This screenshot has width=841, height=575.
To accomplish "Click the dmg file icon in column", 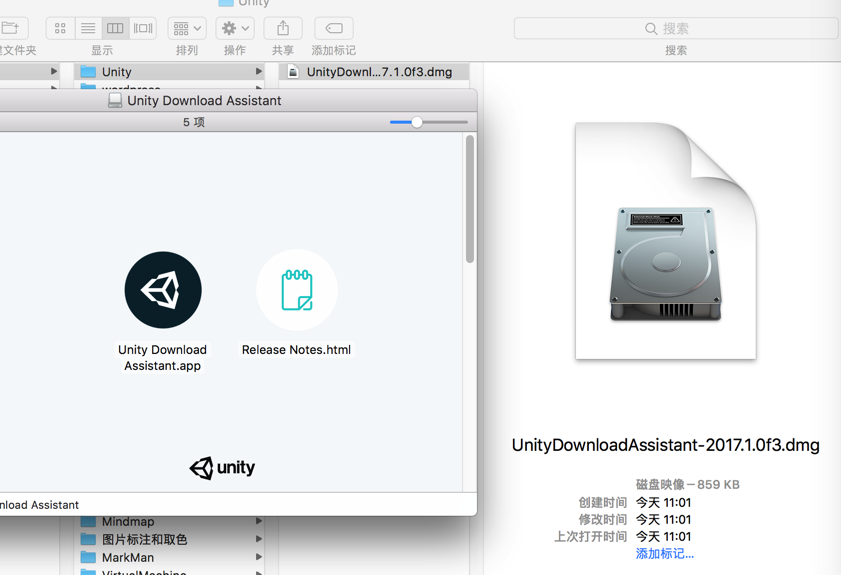I will (x=293, y=71).
